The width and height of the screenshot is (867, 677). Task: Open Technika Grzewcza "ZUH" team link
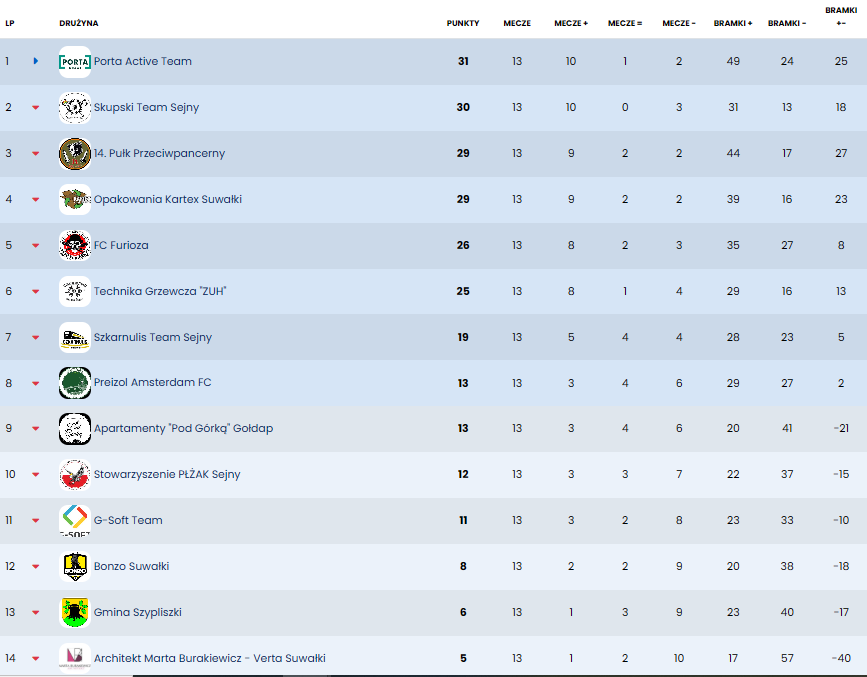point(160,291)
